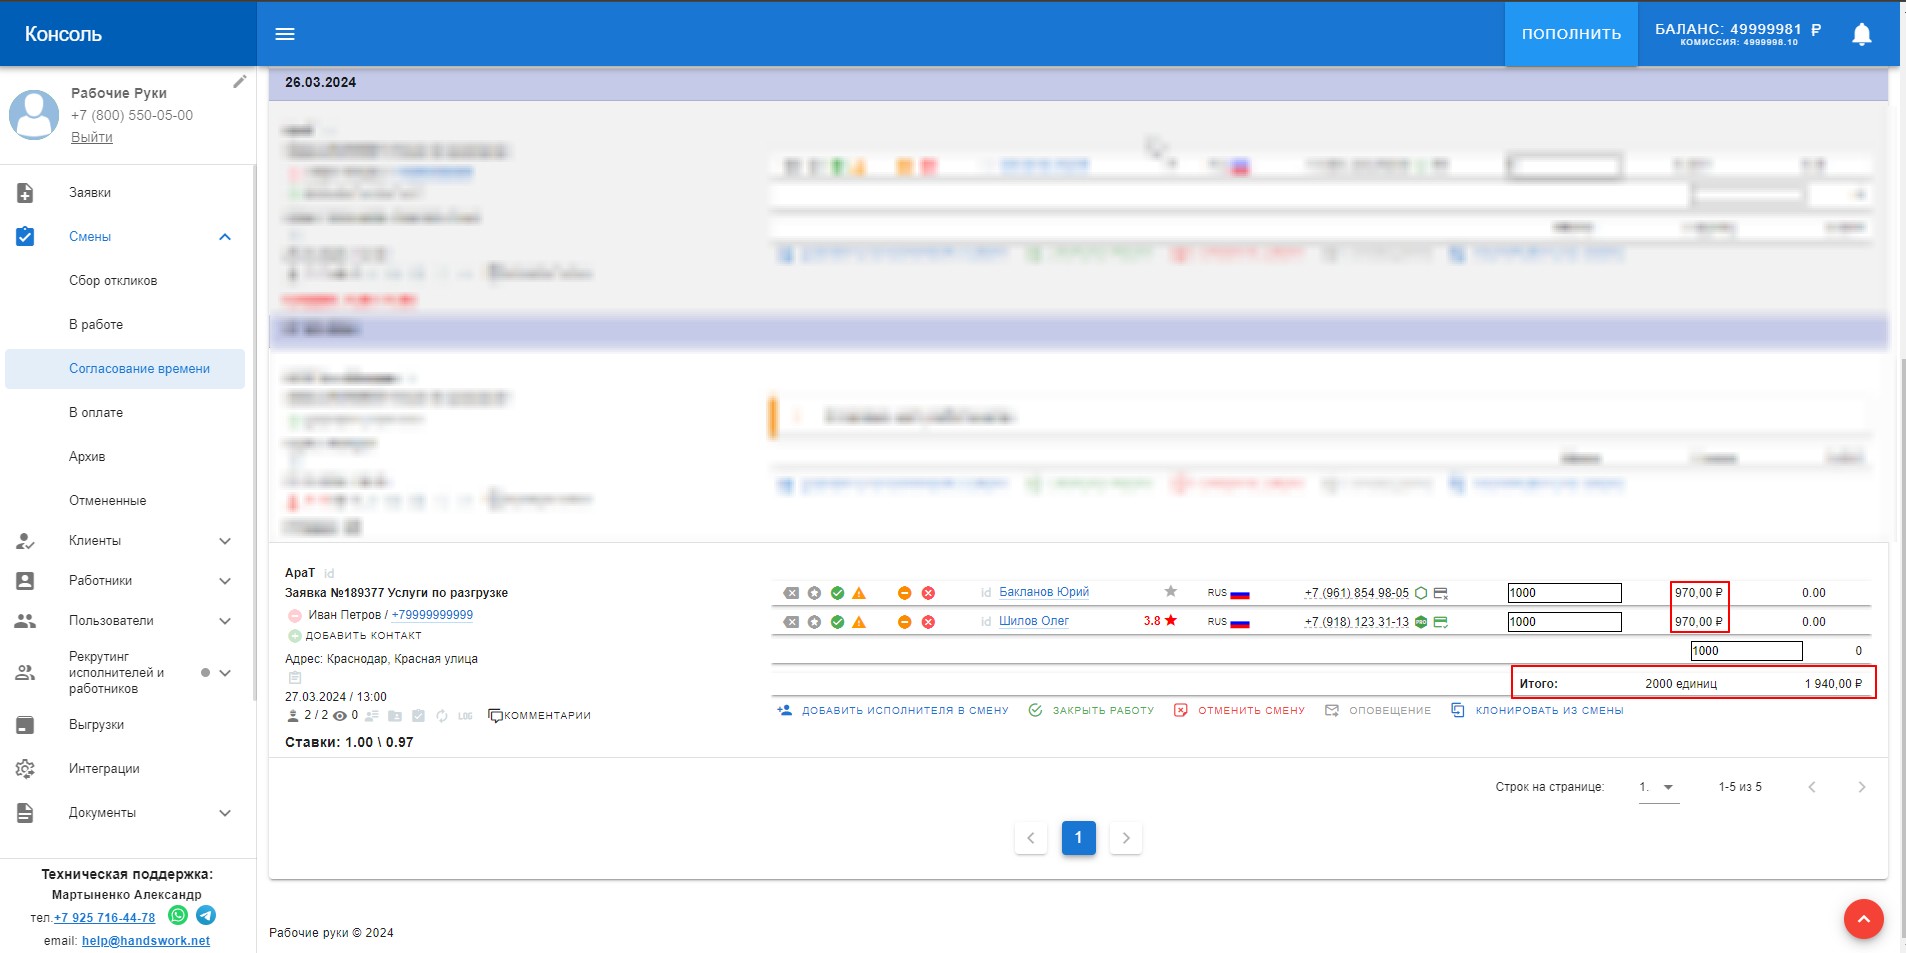Remove contact Иван Петров with minus icon
Image resolution: width=1906 pixels, height=953 pixels.
295,616
